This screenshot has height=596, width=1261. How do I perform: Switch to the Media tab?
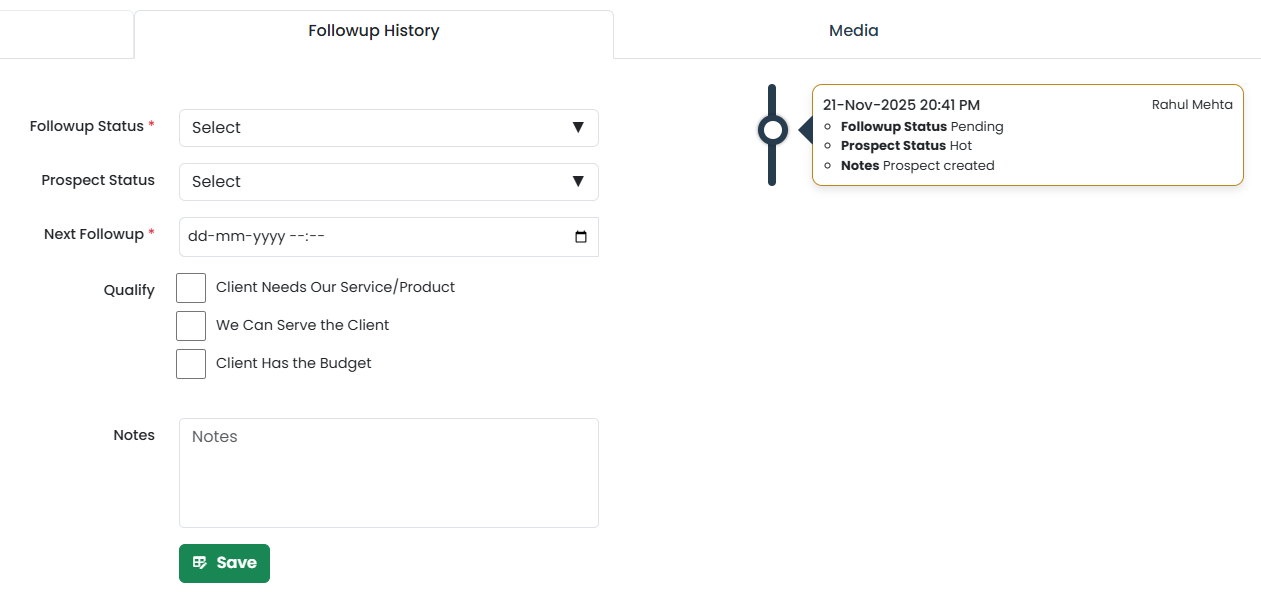tap(853, 31)
